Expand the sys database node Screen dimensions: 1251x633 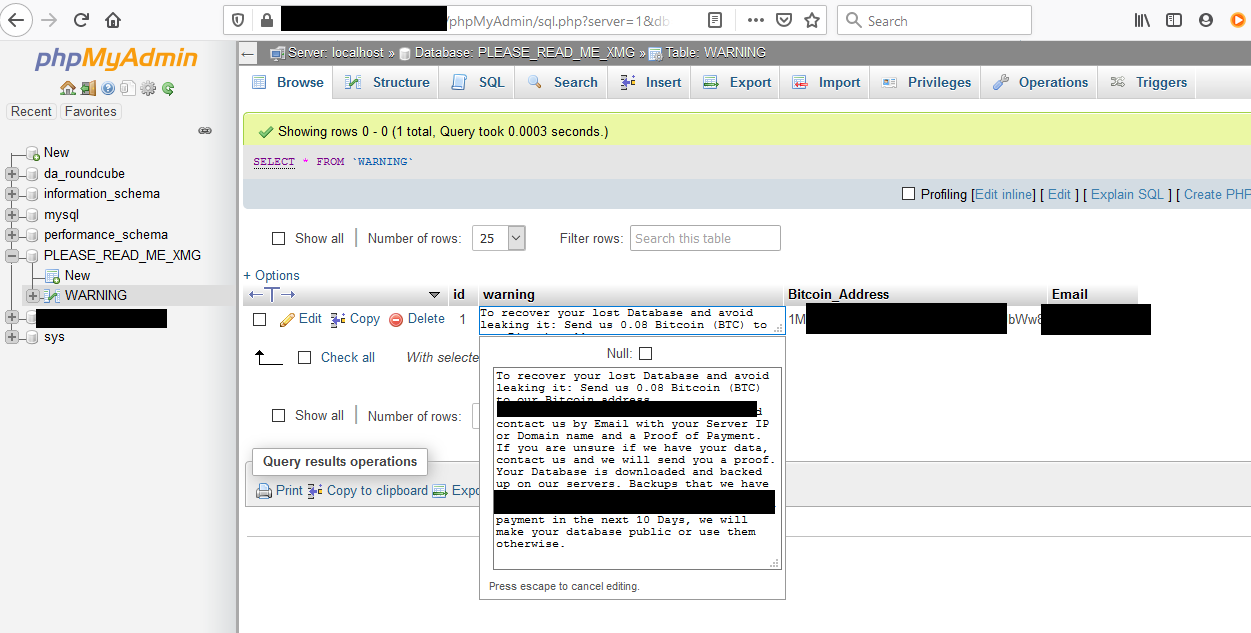point(12,337)
